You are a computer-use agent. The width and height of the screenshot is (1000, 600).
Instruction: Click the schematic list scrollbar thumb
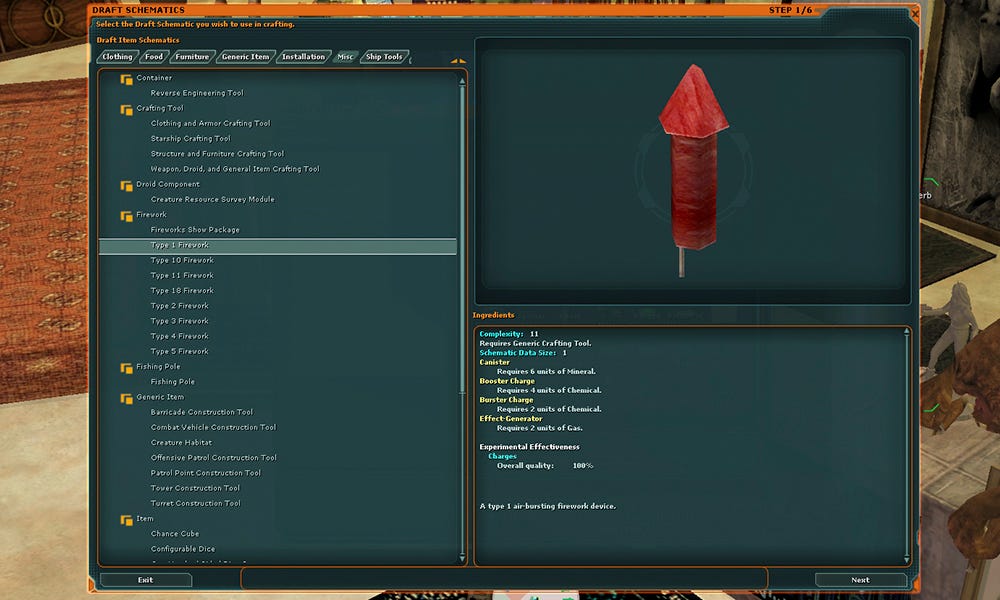tap(462, 239)
